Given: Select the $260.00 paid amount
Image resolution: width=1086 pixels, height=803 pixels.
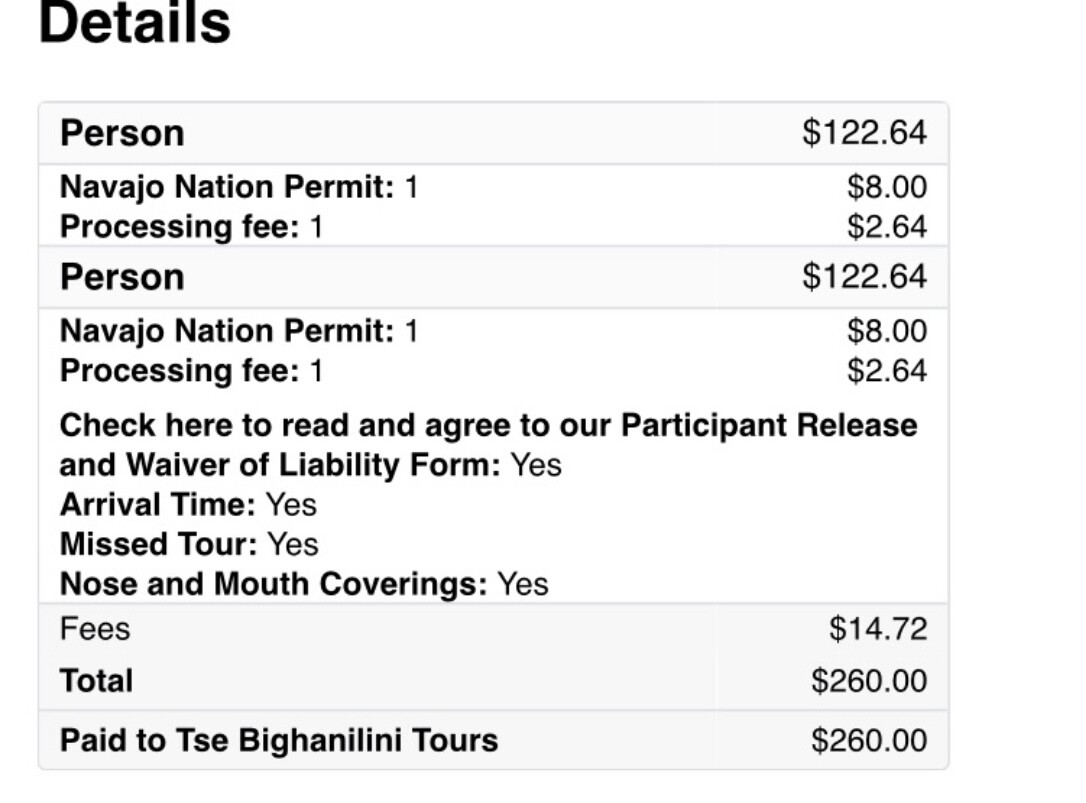Looking at the screenshot, I should [868, 741].
